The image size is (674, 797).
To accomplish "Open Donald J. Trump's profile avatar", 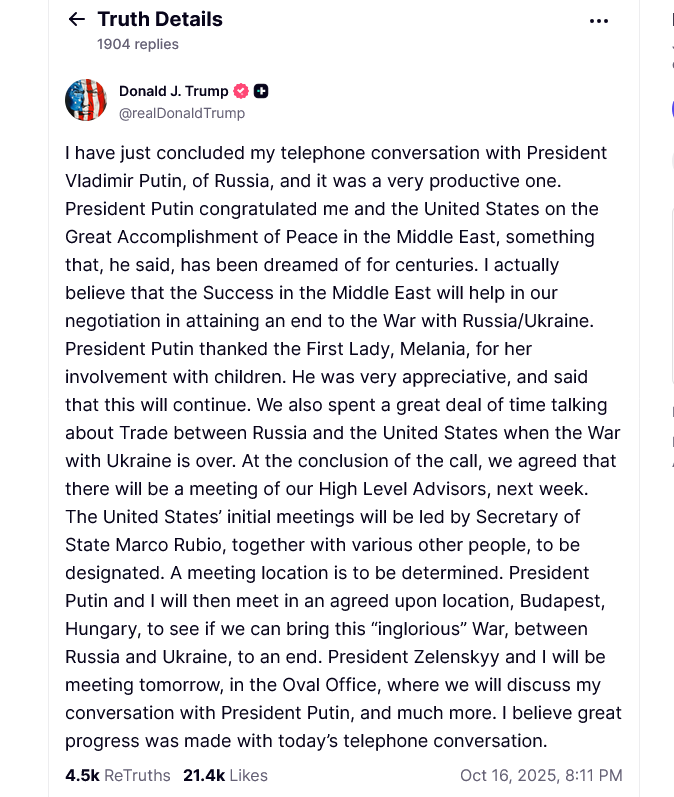I will (x=86, y=100).
